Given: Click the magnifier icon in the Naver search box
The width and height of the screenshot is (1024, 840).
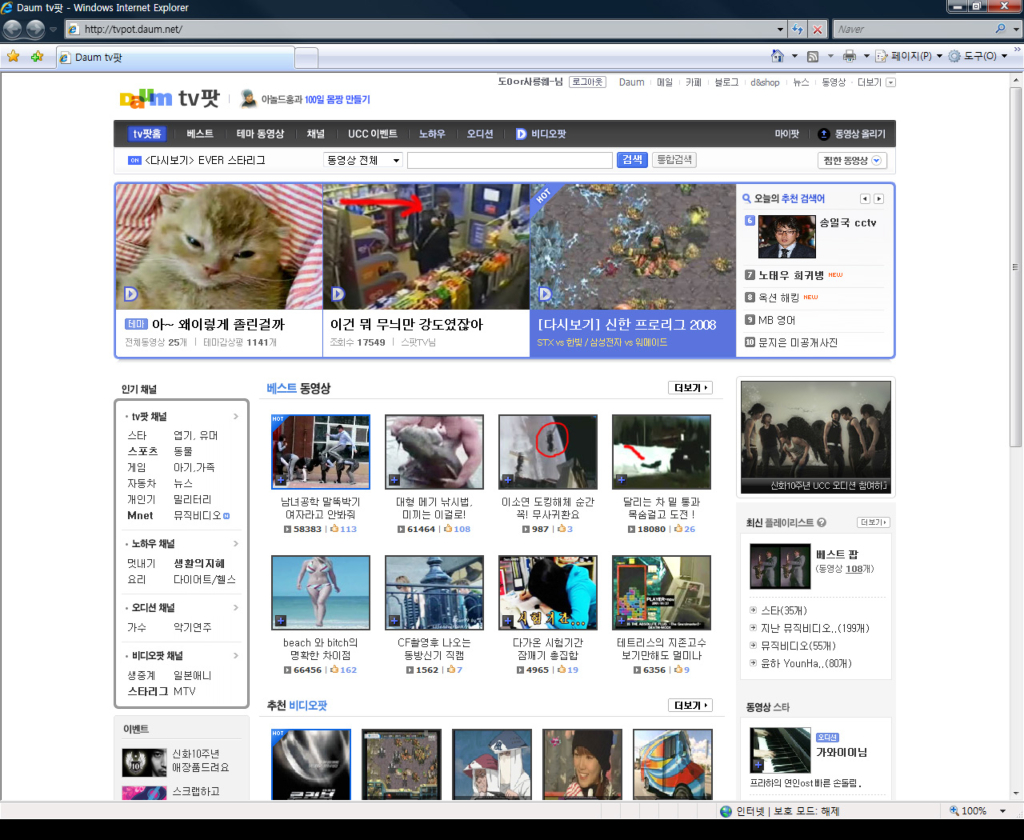Looking at the screenshot, I should [1000, 29].
